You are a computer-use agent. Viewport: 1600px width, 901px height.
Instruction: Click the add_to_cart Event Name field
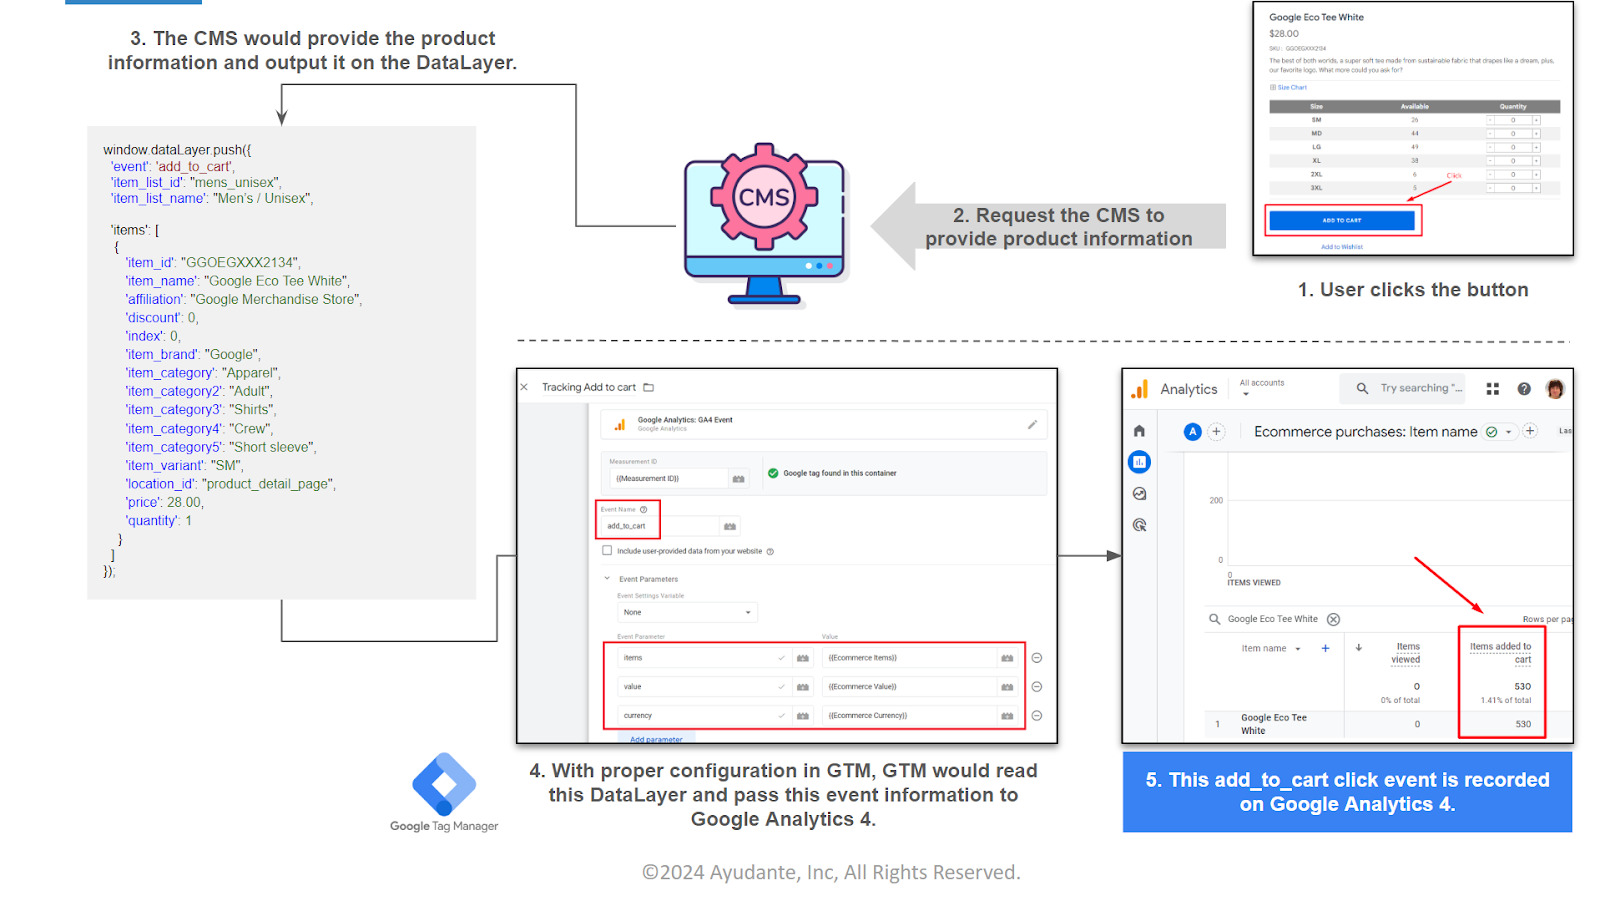[x=660, y=526]
